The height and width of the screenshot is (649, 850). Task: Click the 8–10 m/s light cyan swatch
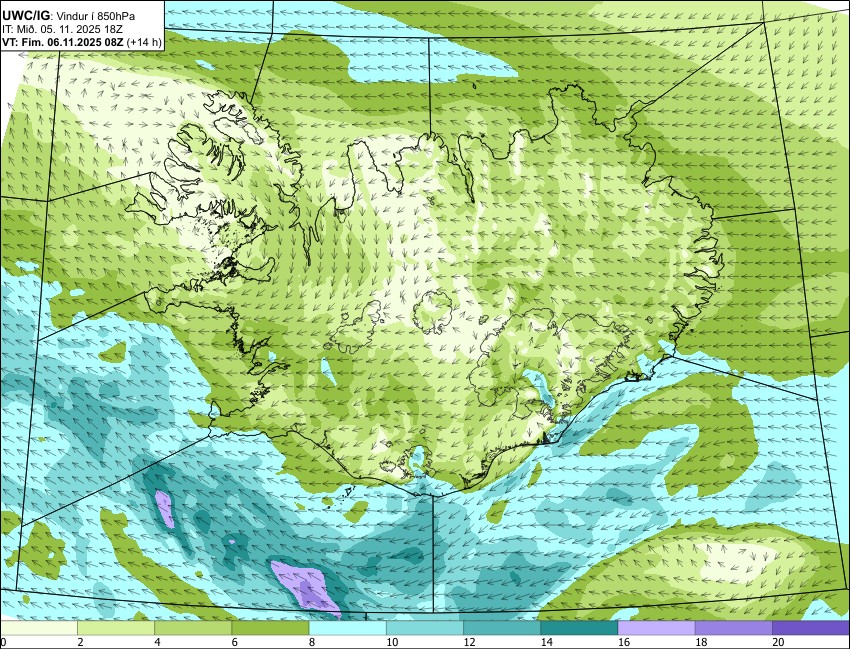(x=347, y=628)
